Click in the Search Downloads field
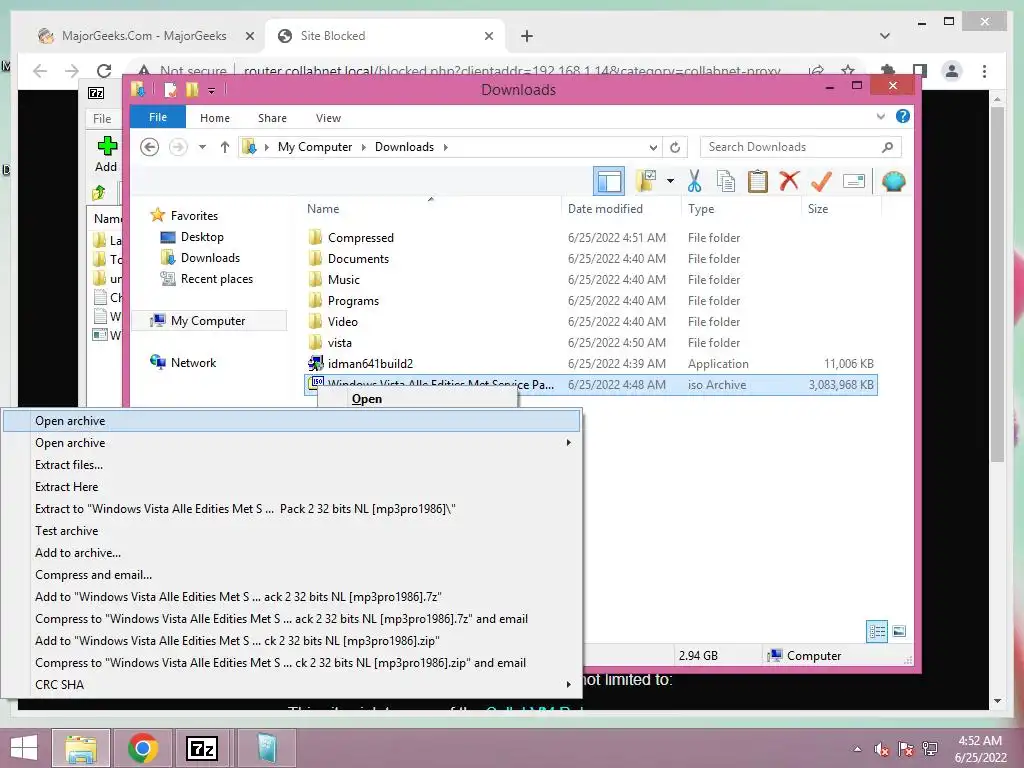The image size is (1024, 768). [800, 147]
